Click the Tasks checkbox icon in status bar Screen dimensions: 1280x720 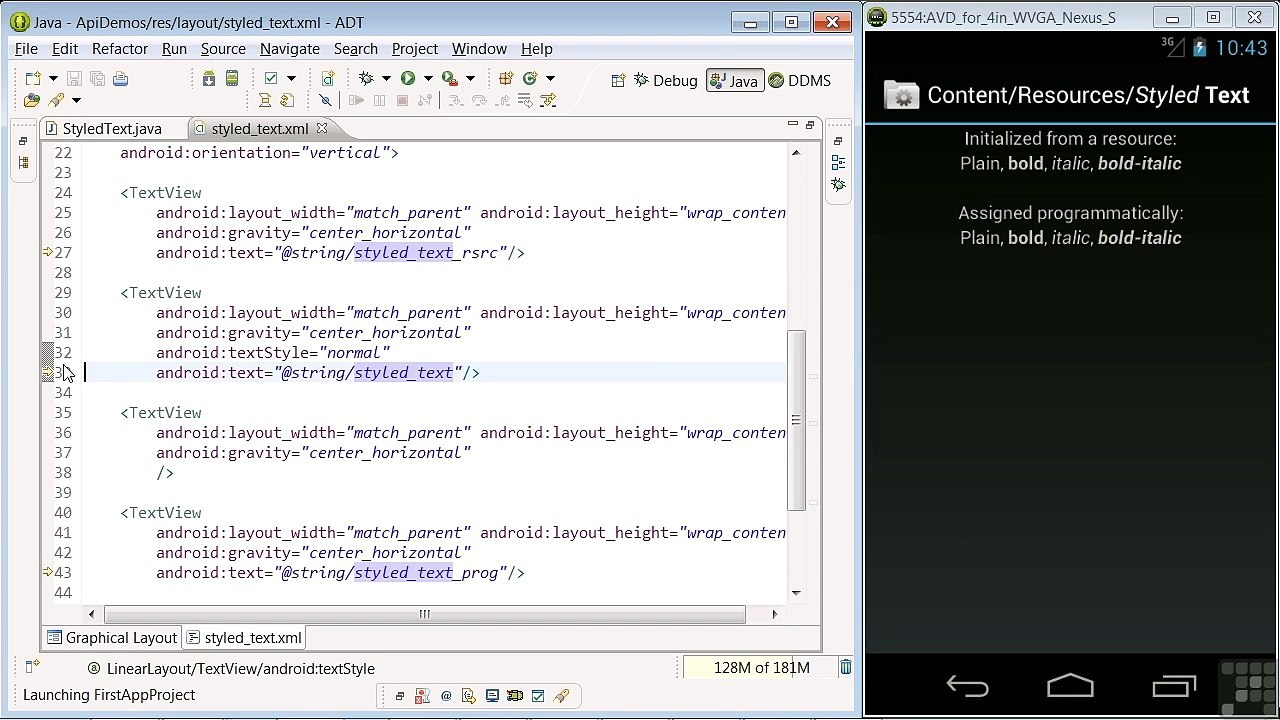click(538, 696)
